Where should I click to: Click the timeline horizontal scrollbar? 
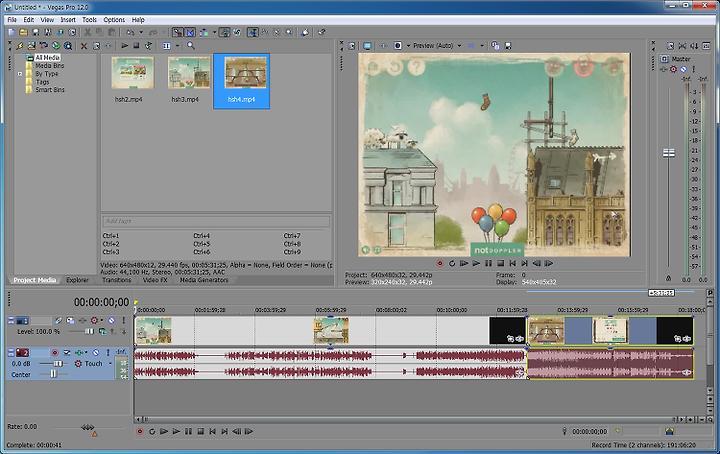[x=408, y=420]
